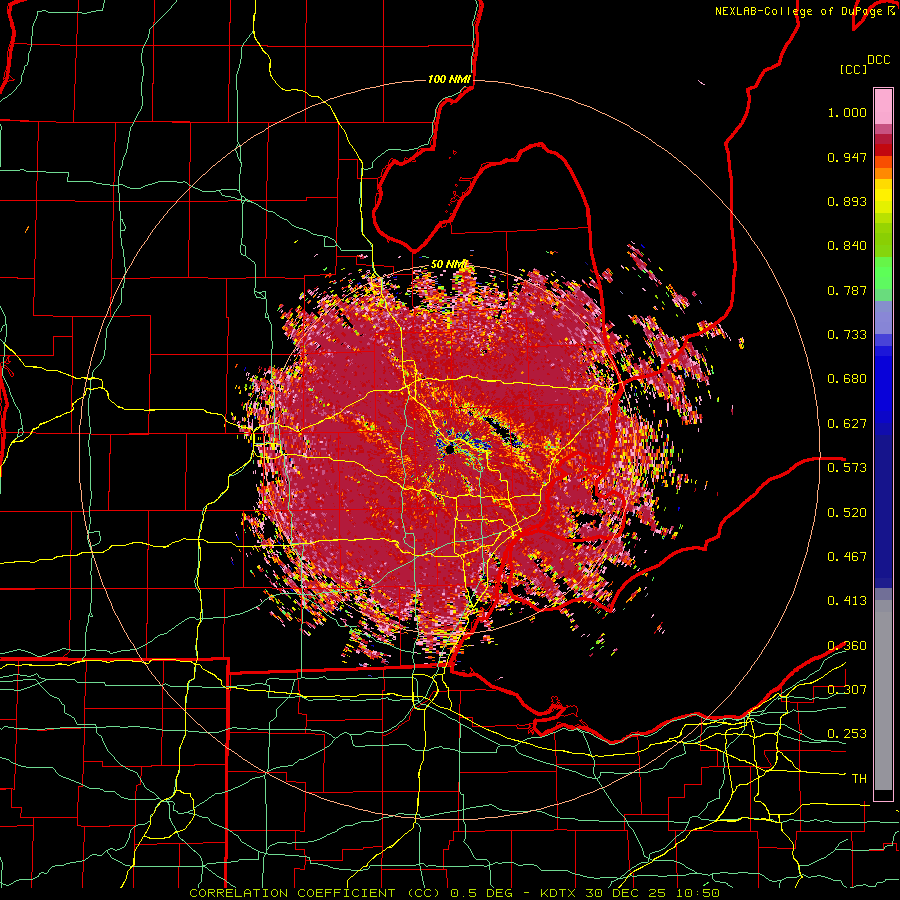Click the 0.467 color scale value
The image size is (900, 900).
point(847,557)
